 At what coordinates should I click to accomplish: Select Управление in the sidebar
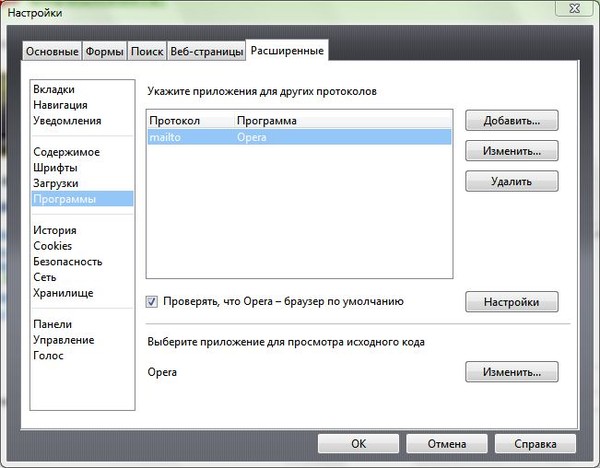tap(82, 340)
